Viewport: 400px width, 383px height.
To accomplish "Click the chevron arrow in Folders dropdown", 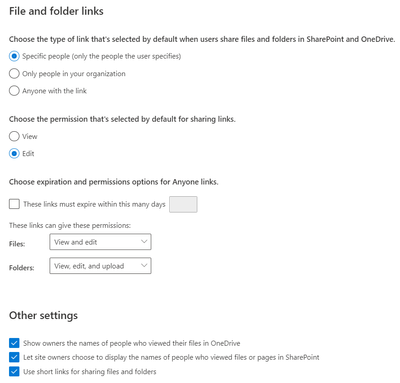I will (144, 266).
